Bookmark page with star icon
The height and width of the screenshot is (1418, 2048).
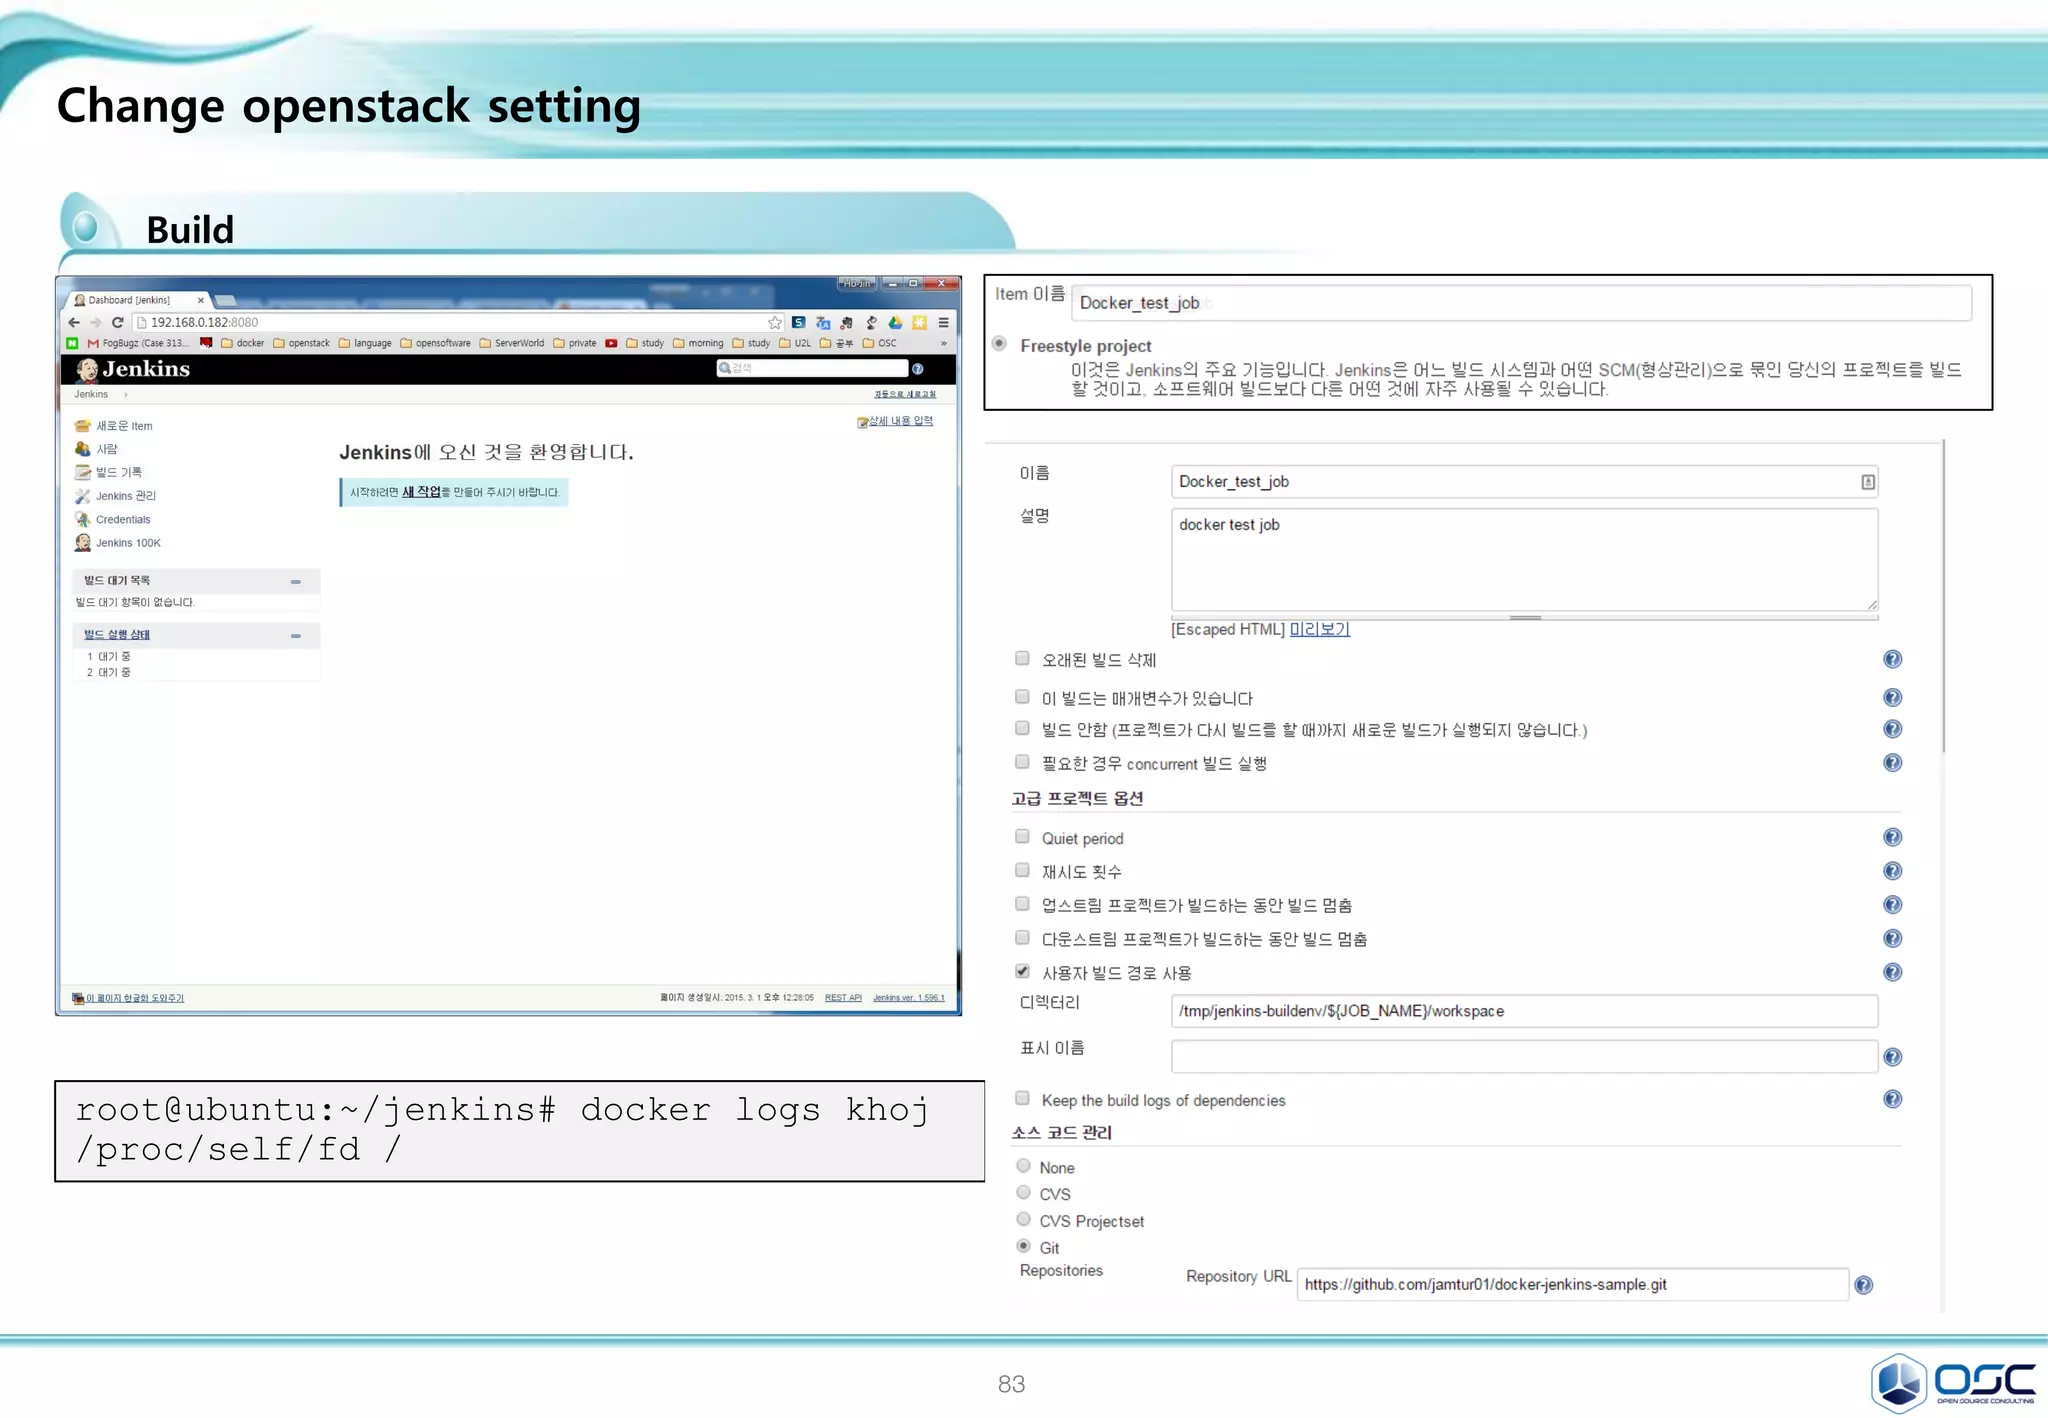tap(775, 322)
